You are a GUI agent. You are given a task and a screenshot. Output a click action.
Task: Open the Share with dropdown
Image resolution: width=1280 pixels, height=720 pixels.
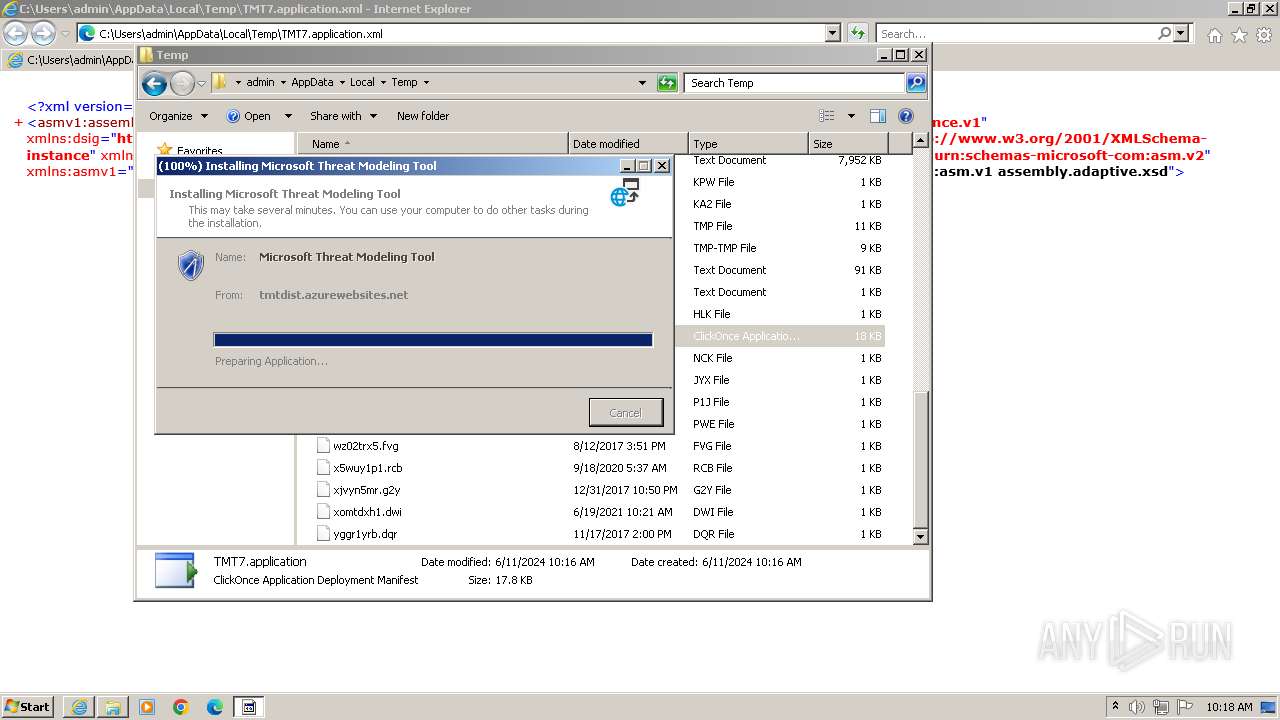click(x=343, y=116)
